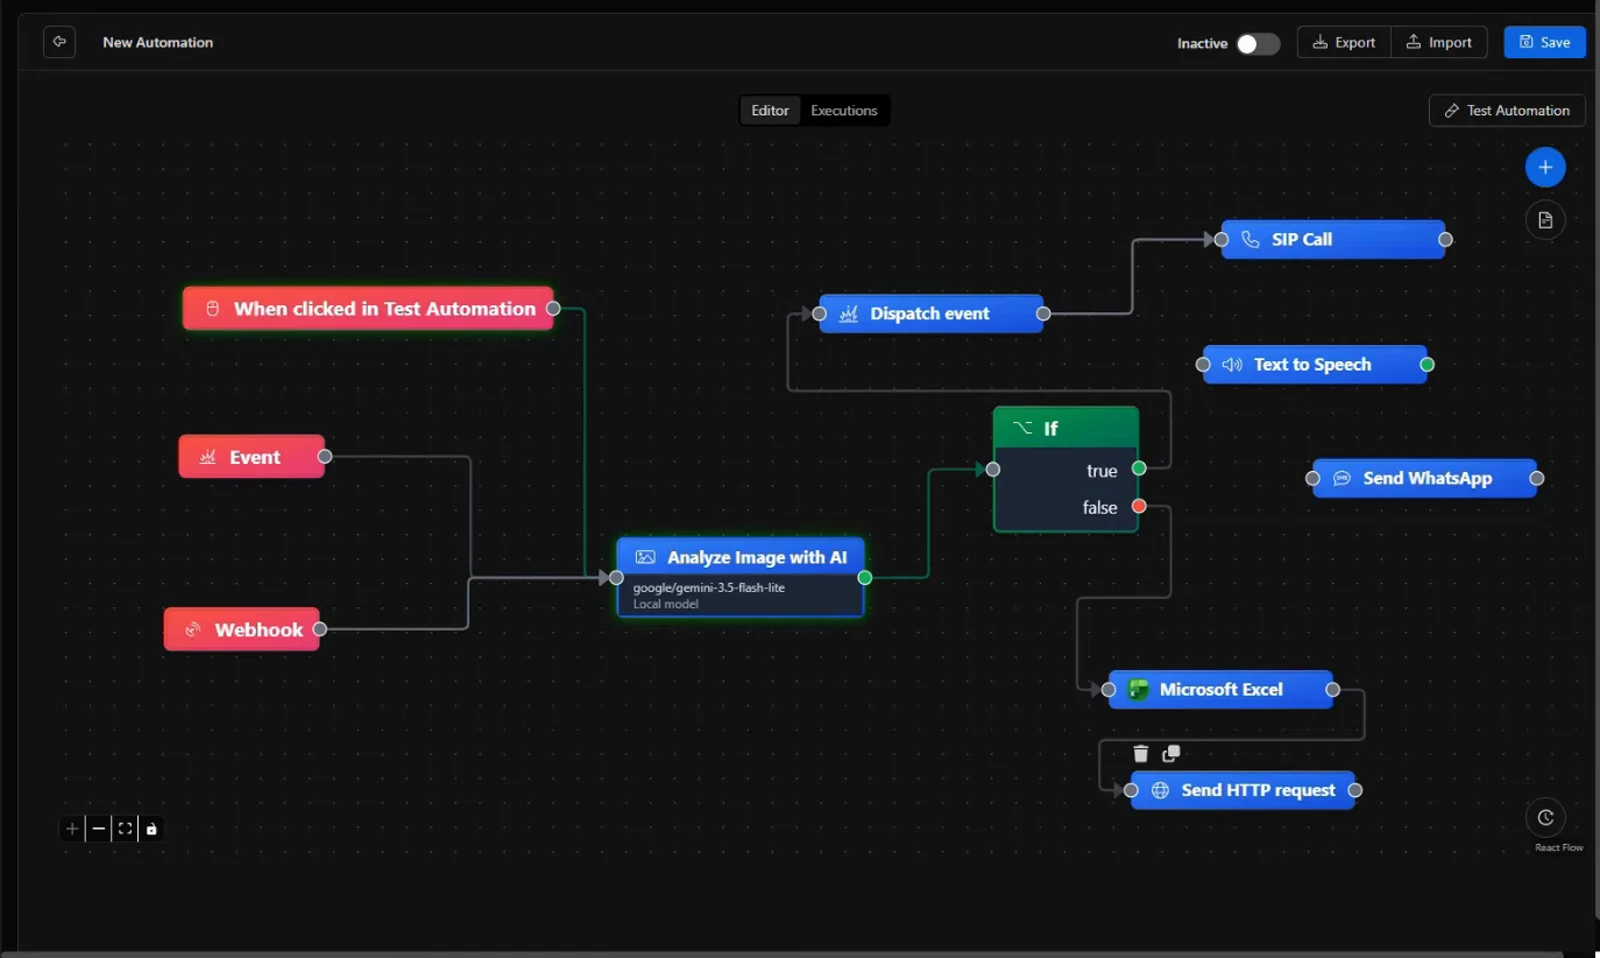Click the If node false output handle
The height and width of the screenshot is (958, 1600).
point(1139,506)
